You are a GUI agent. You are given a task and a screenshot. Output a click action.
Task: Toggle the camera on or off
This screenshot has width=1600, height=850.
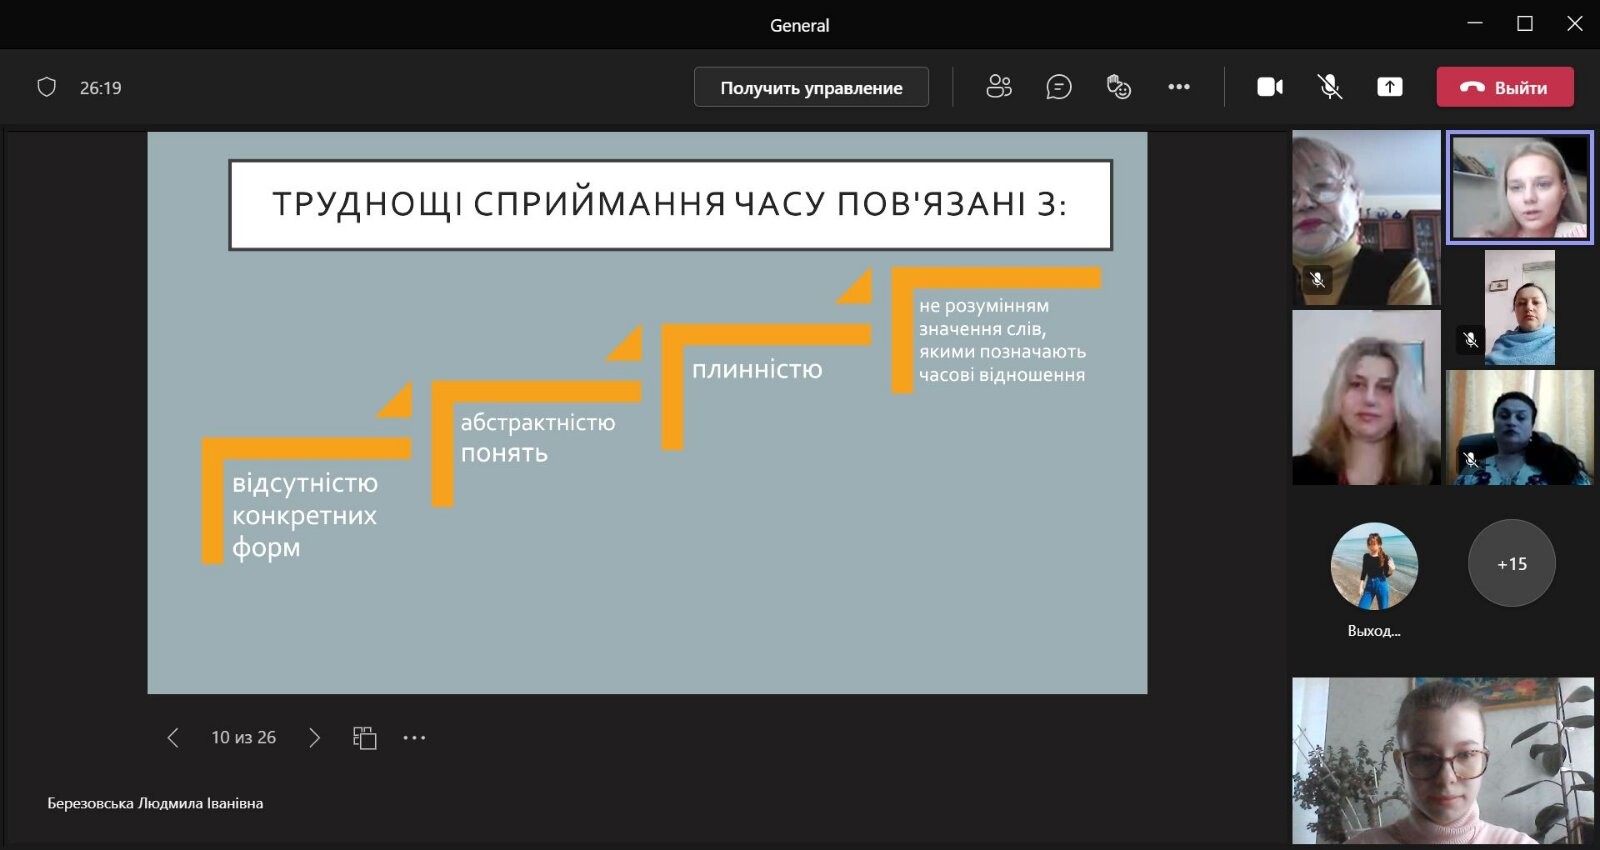[1270, 87]
